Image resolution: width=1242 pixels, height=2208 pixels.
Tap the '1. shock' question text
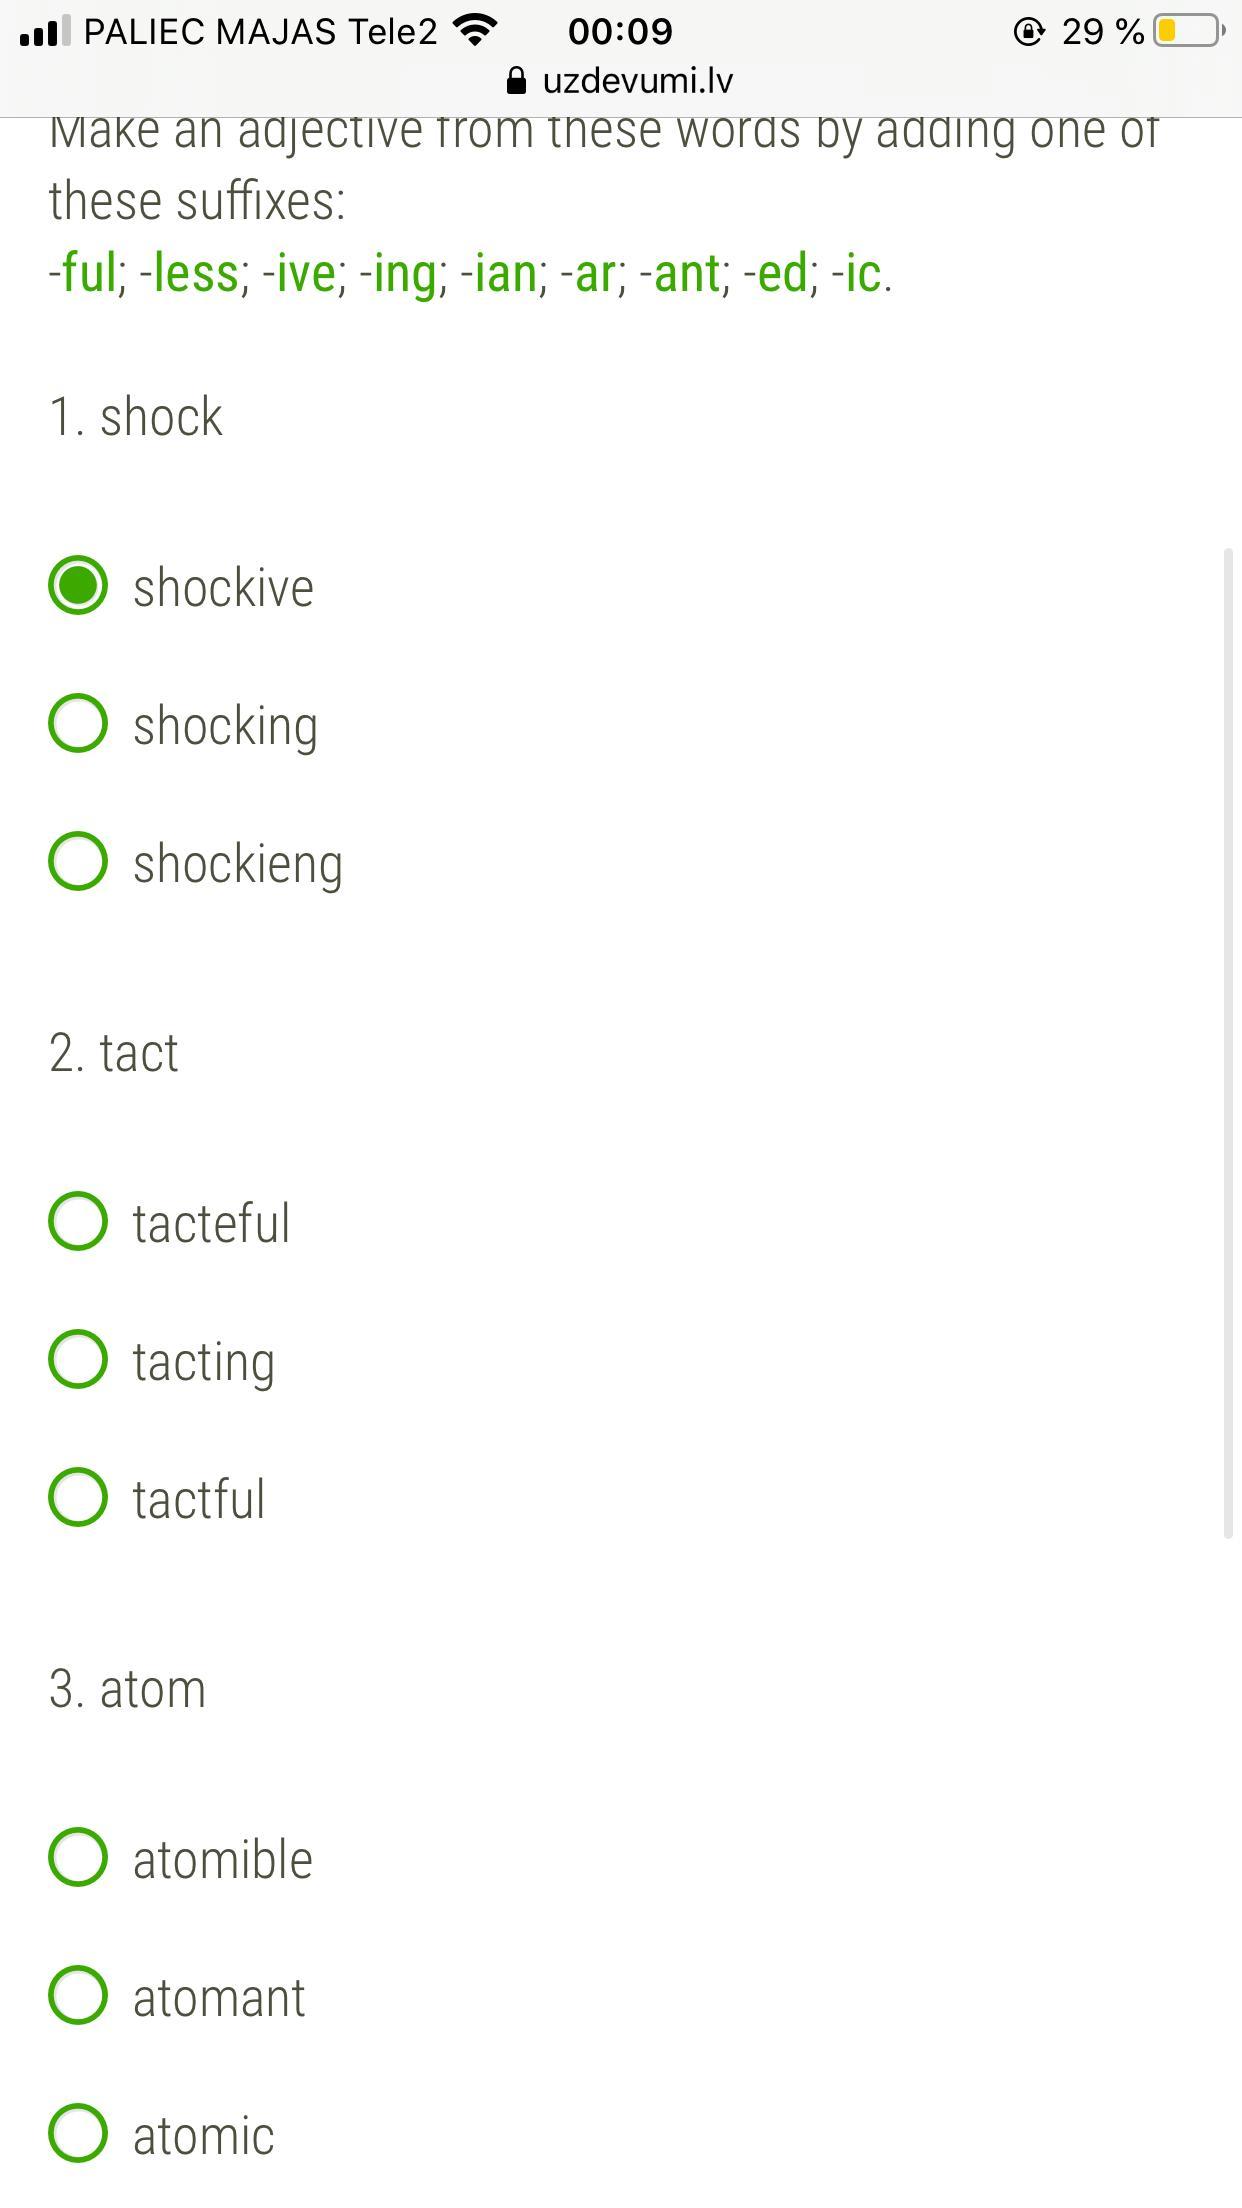[136, 416]
